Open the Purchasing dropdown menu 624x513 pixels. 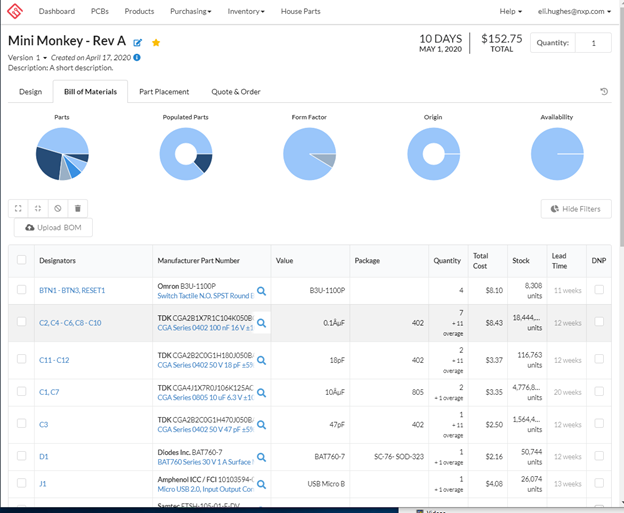(x=191, y=11)
